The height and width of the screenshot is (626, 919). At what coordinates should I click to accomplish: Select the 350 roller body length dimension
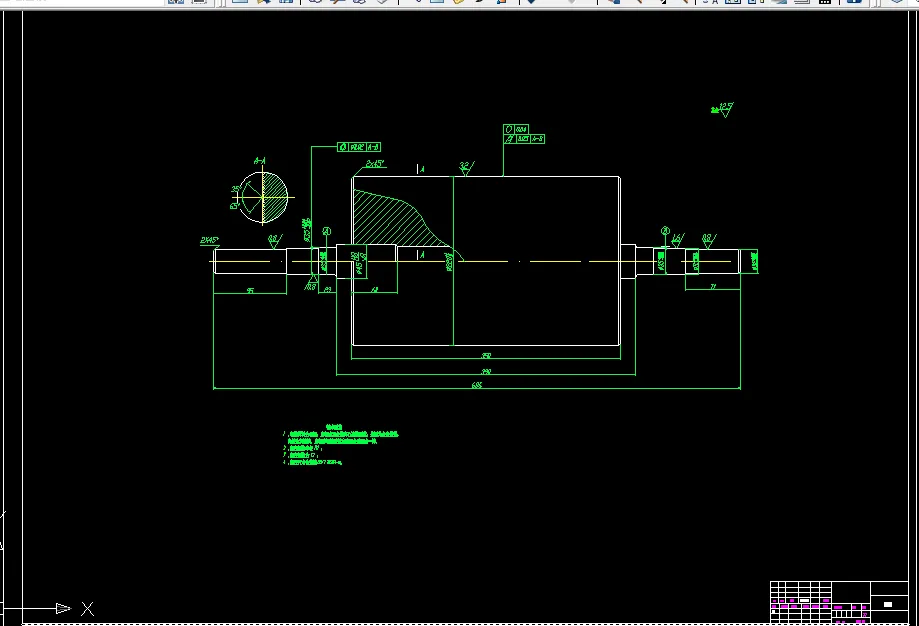click(x=486, y=355)
